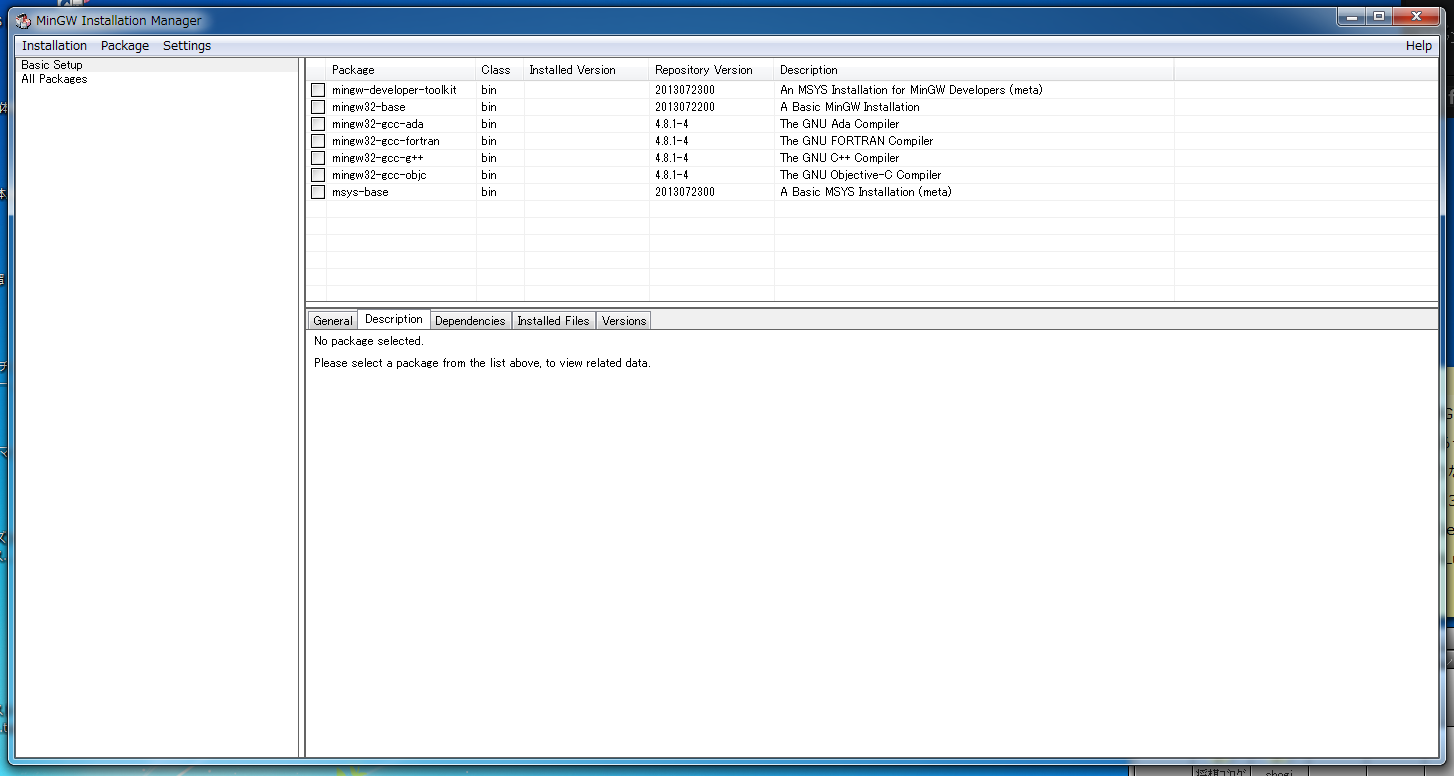Select the mingw32-gcc-ada package name
The height and width of the screenshot is (776, 1454).
(x=378, y=124)
